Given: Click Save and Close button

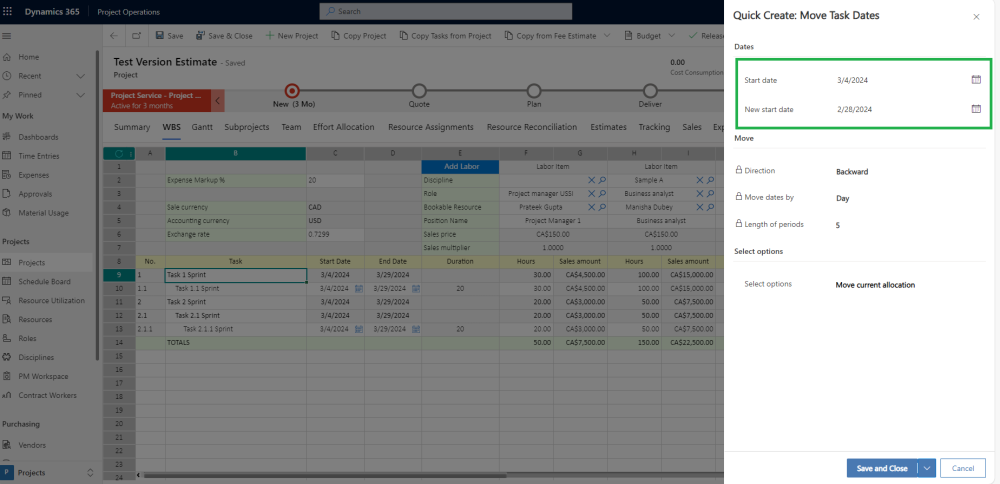Looking at the screenshot, I should point(882,468).
